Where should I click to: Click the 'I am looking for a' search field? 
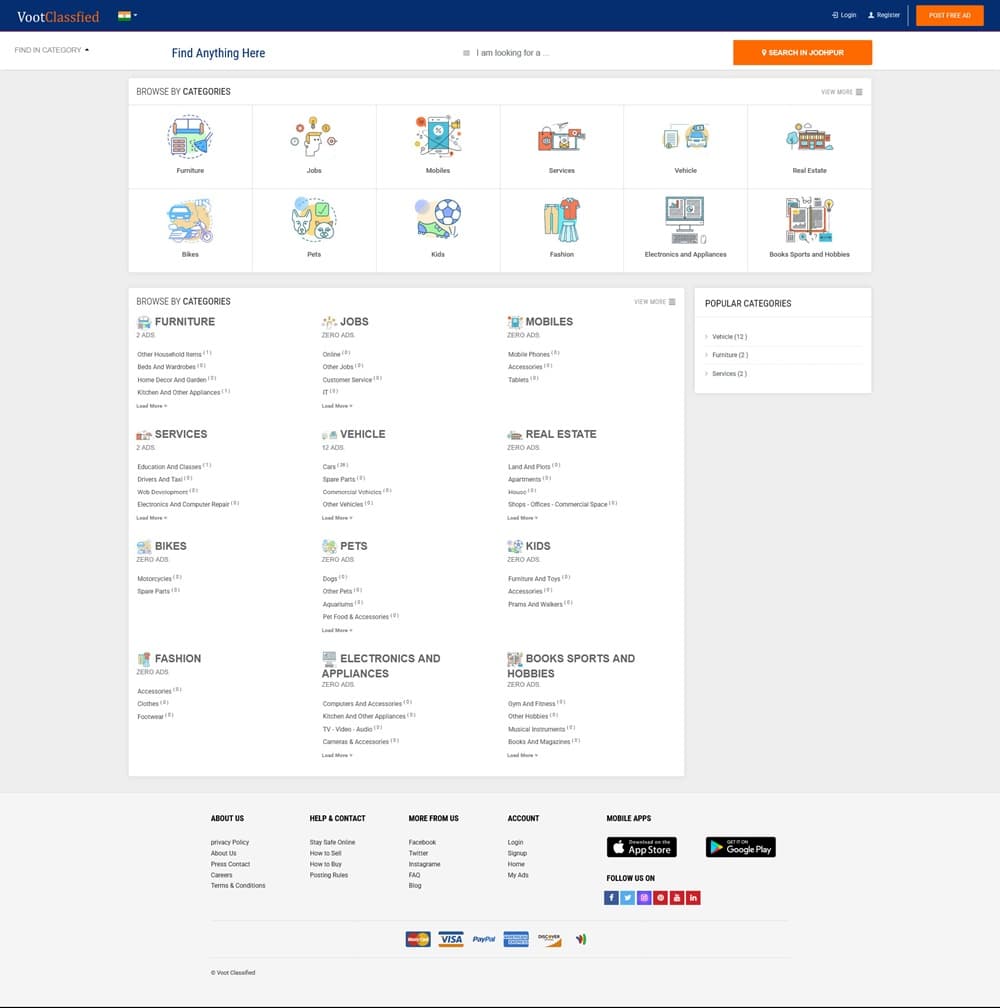coord(590,53)
